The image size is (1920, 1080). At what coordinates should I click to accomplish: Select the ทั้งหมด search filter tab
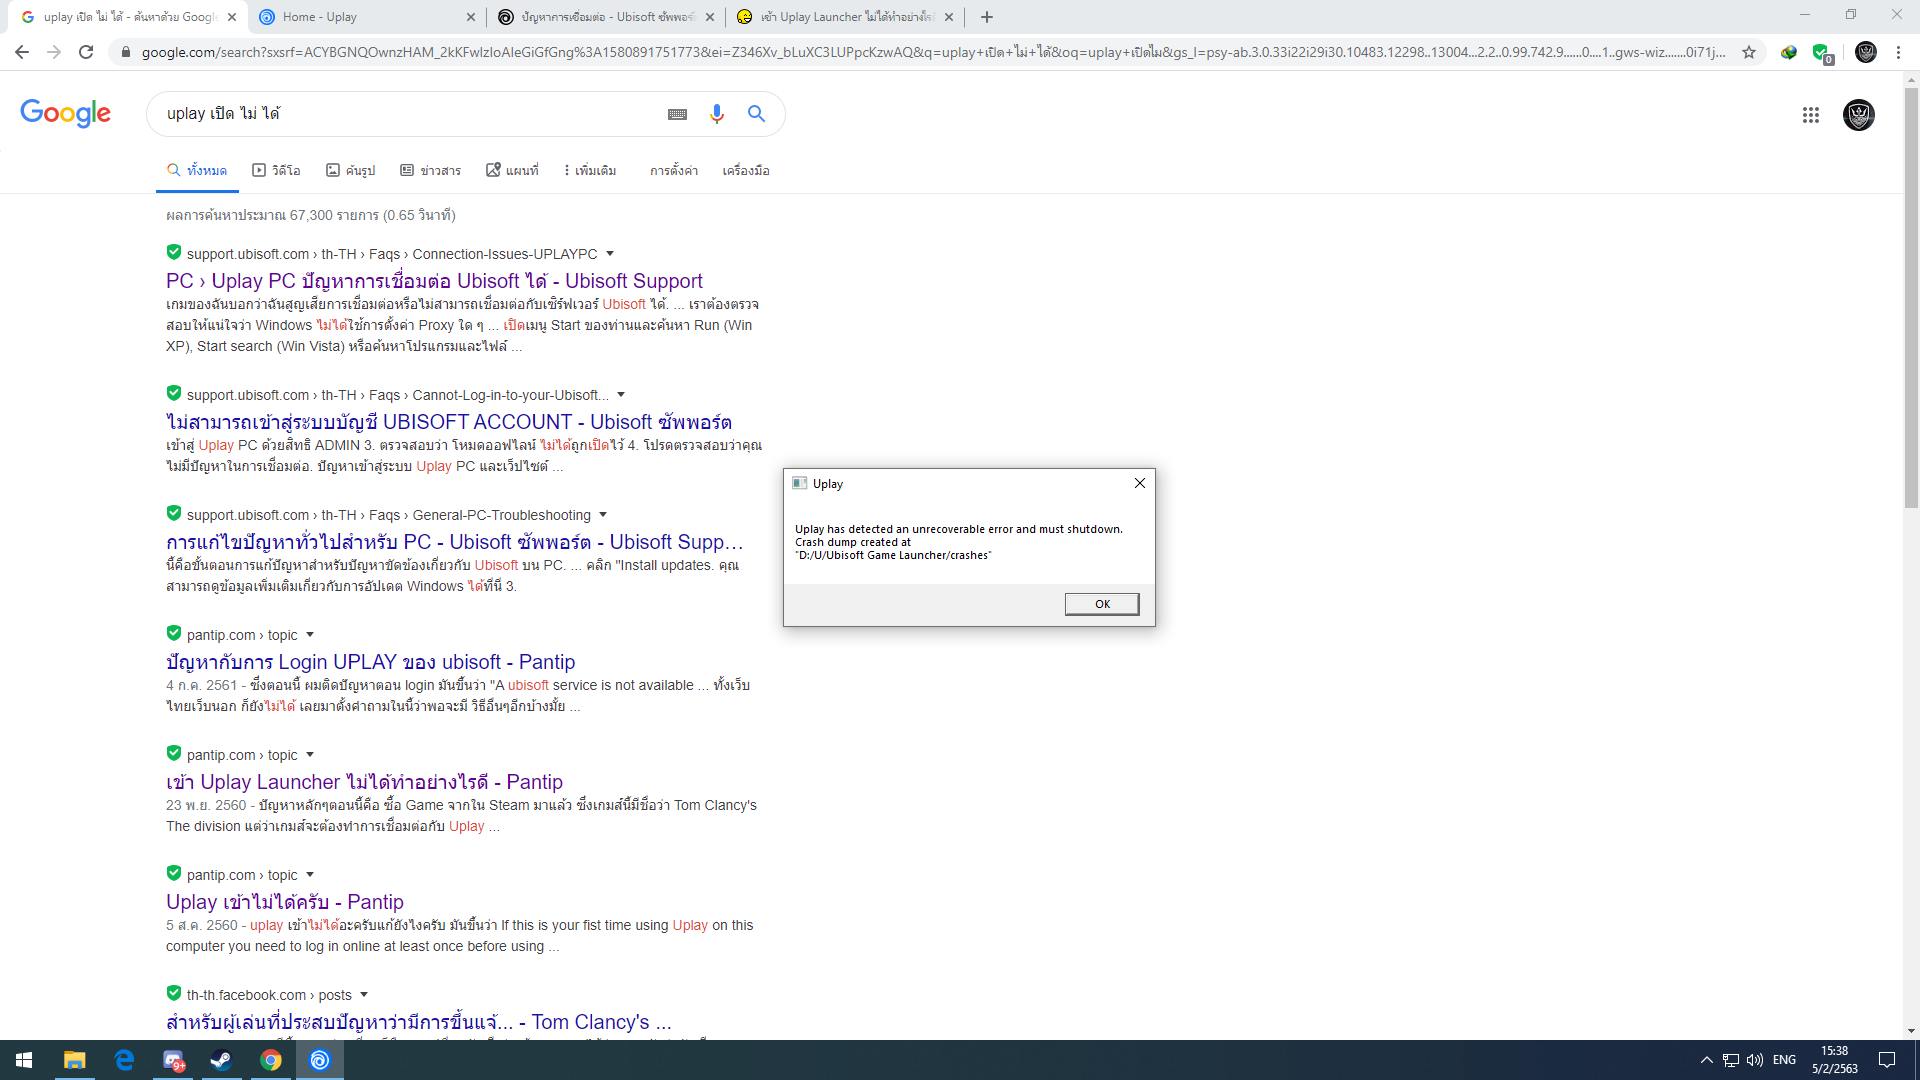[197, 171]
